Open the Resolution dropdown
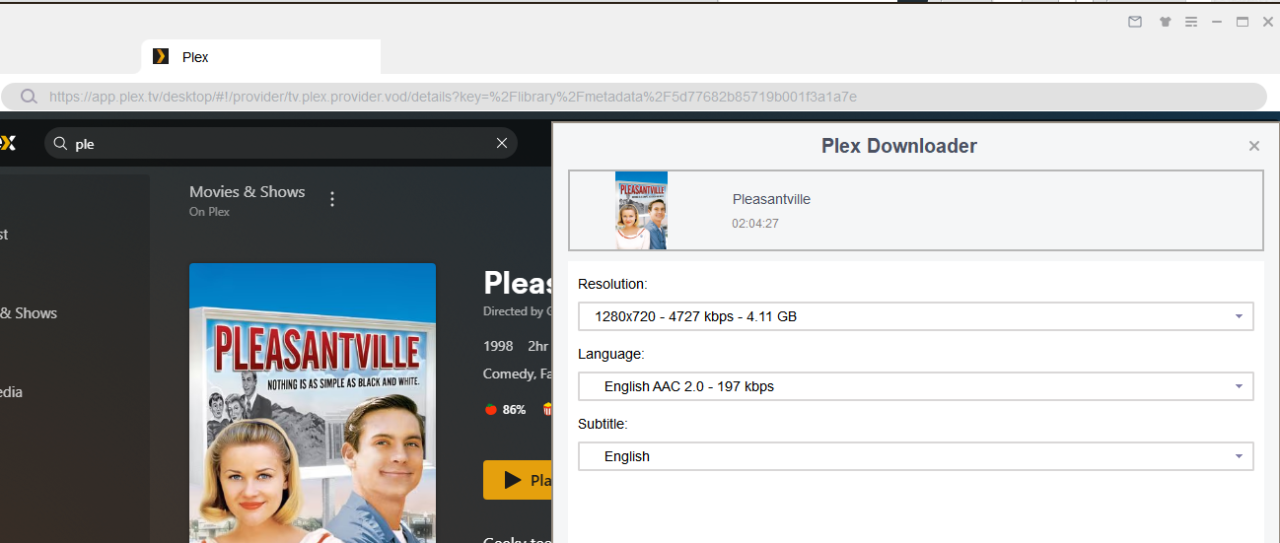Screen dimensions: 1280x543 click(x=915, y=316)
